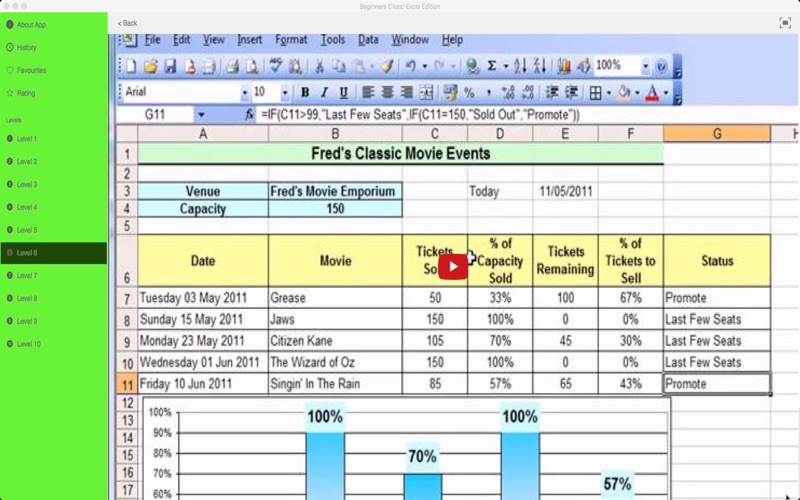Select column header G
This screenshot has width=800, height=500.
pyautogui.click(x=717, y=134)
